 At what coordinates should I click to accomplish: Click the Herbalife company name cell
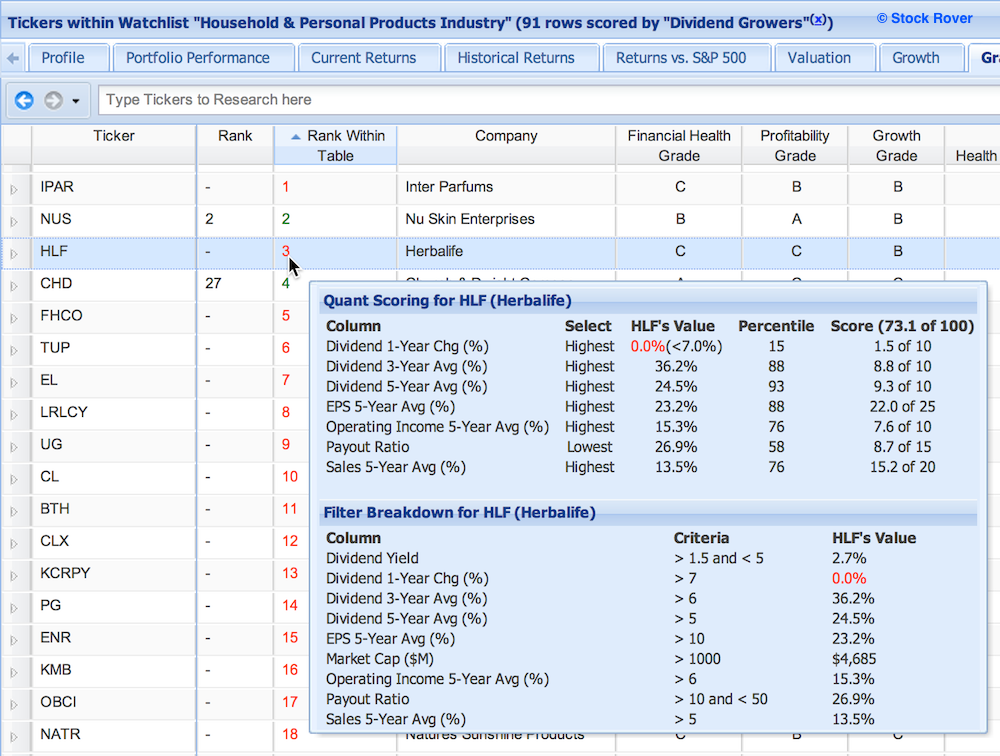point(506,251)
